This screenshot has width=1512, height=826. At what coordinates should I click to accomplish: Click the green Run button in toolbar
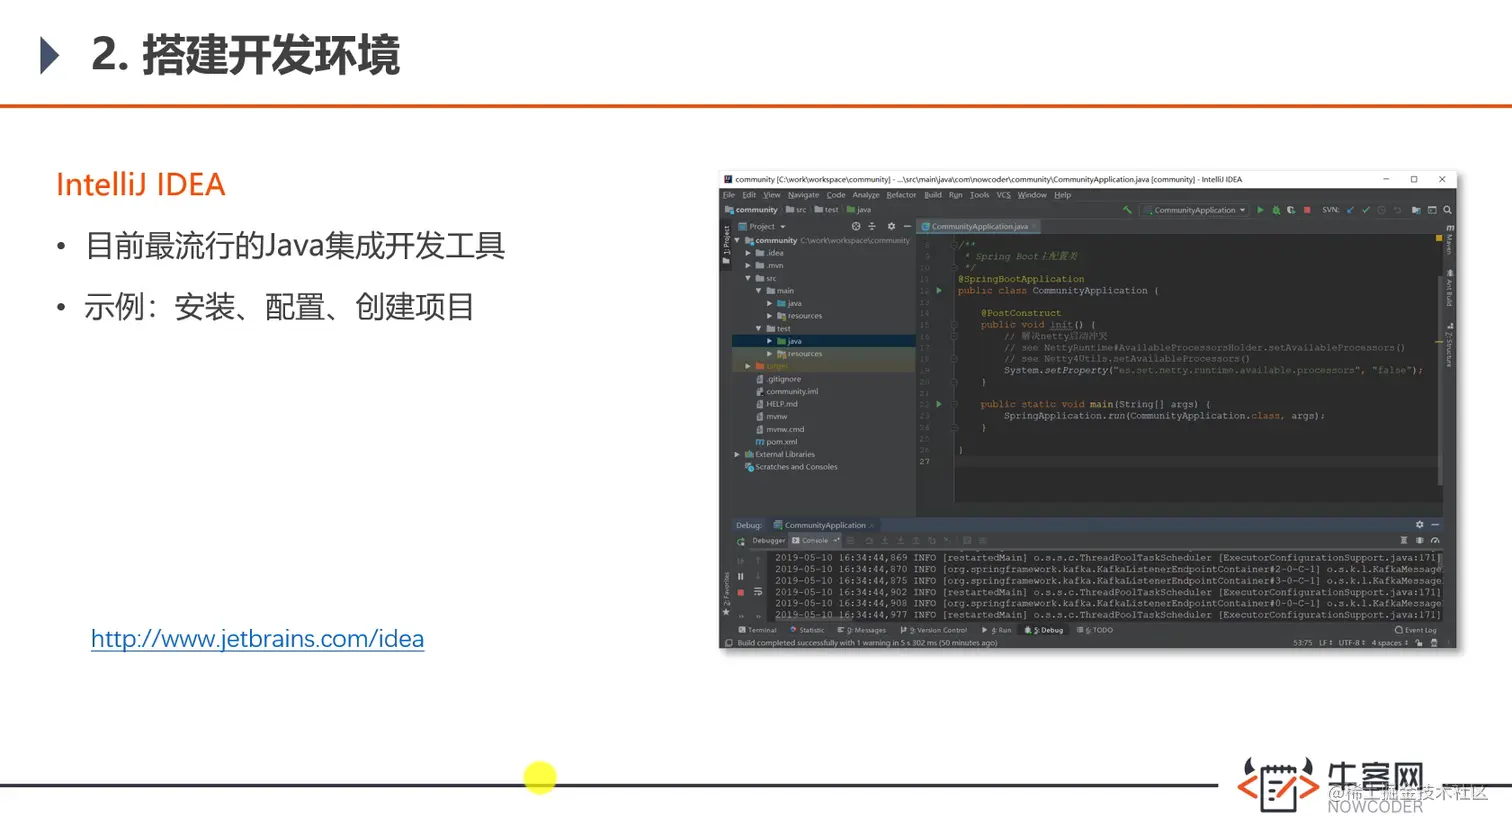(x=1260, y=210)
